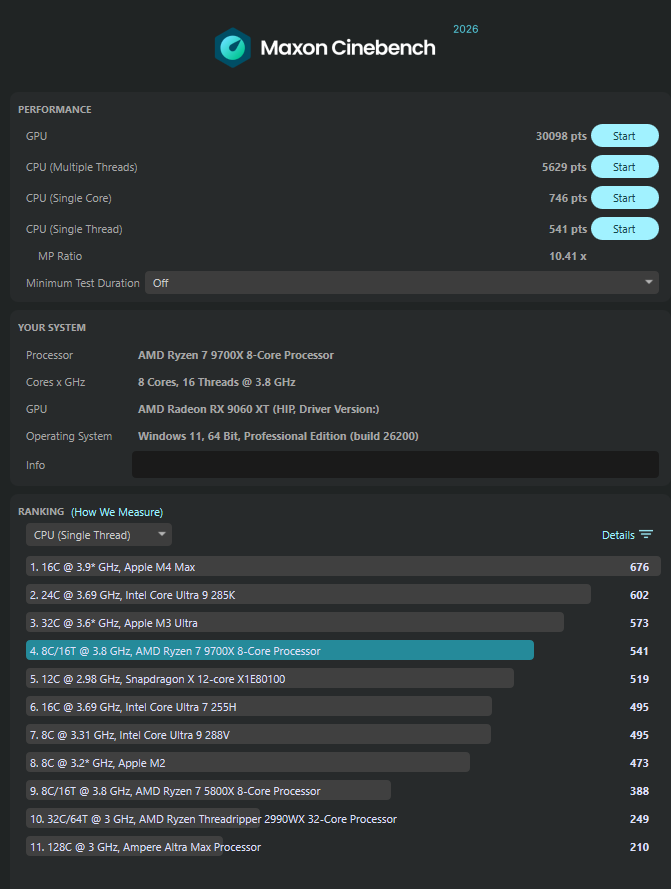Start the CPU Single Core test
This screenshot has height=889, width=671.
tap(624, 198)
